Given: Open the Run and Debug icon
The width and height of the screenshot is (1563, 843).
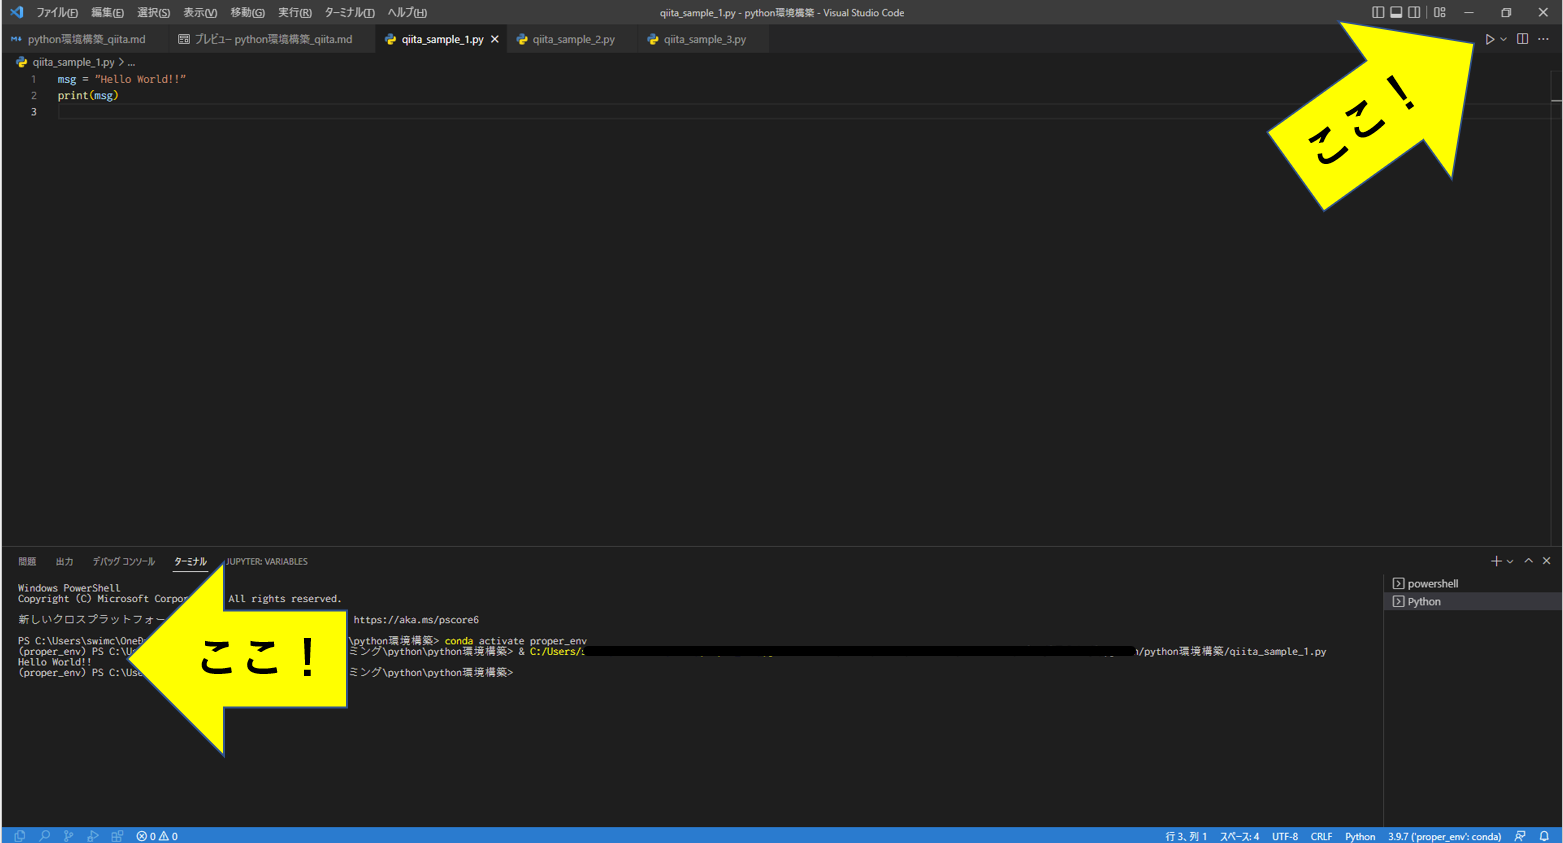Looking at the screenshot, I should tap(92, 836).
